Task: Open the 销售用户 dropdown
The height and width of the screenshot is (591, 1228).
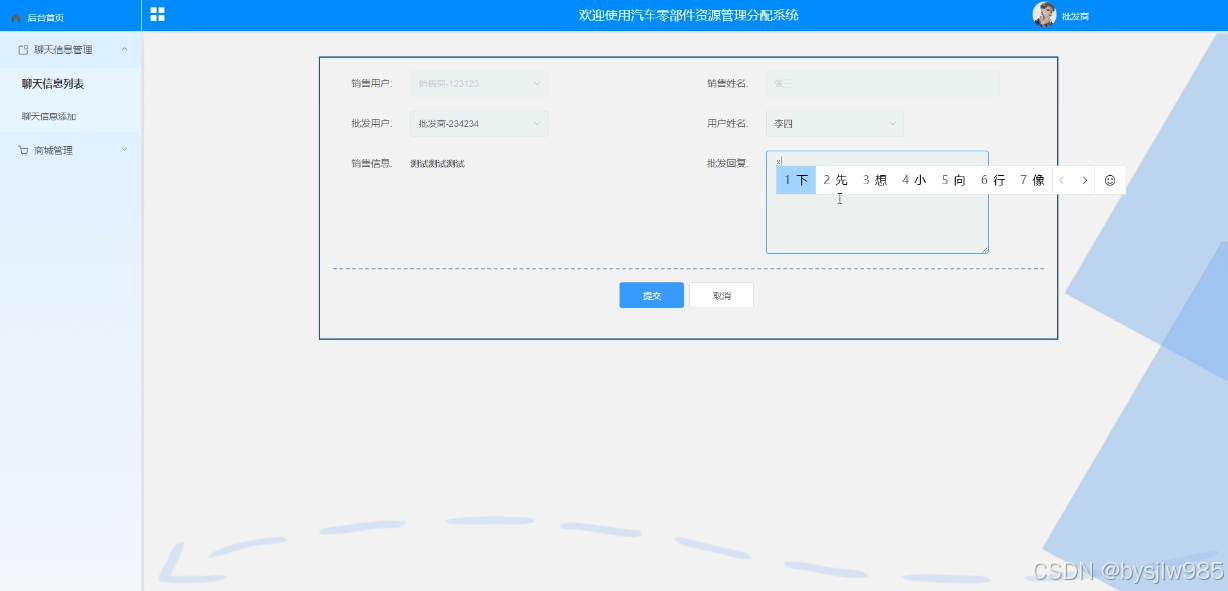Action: 479,84
